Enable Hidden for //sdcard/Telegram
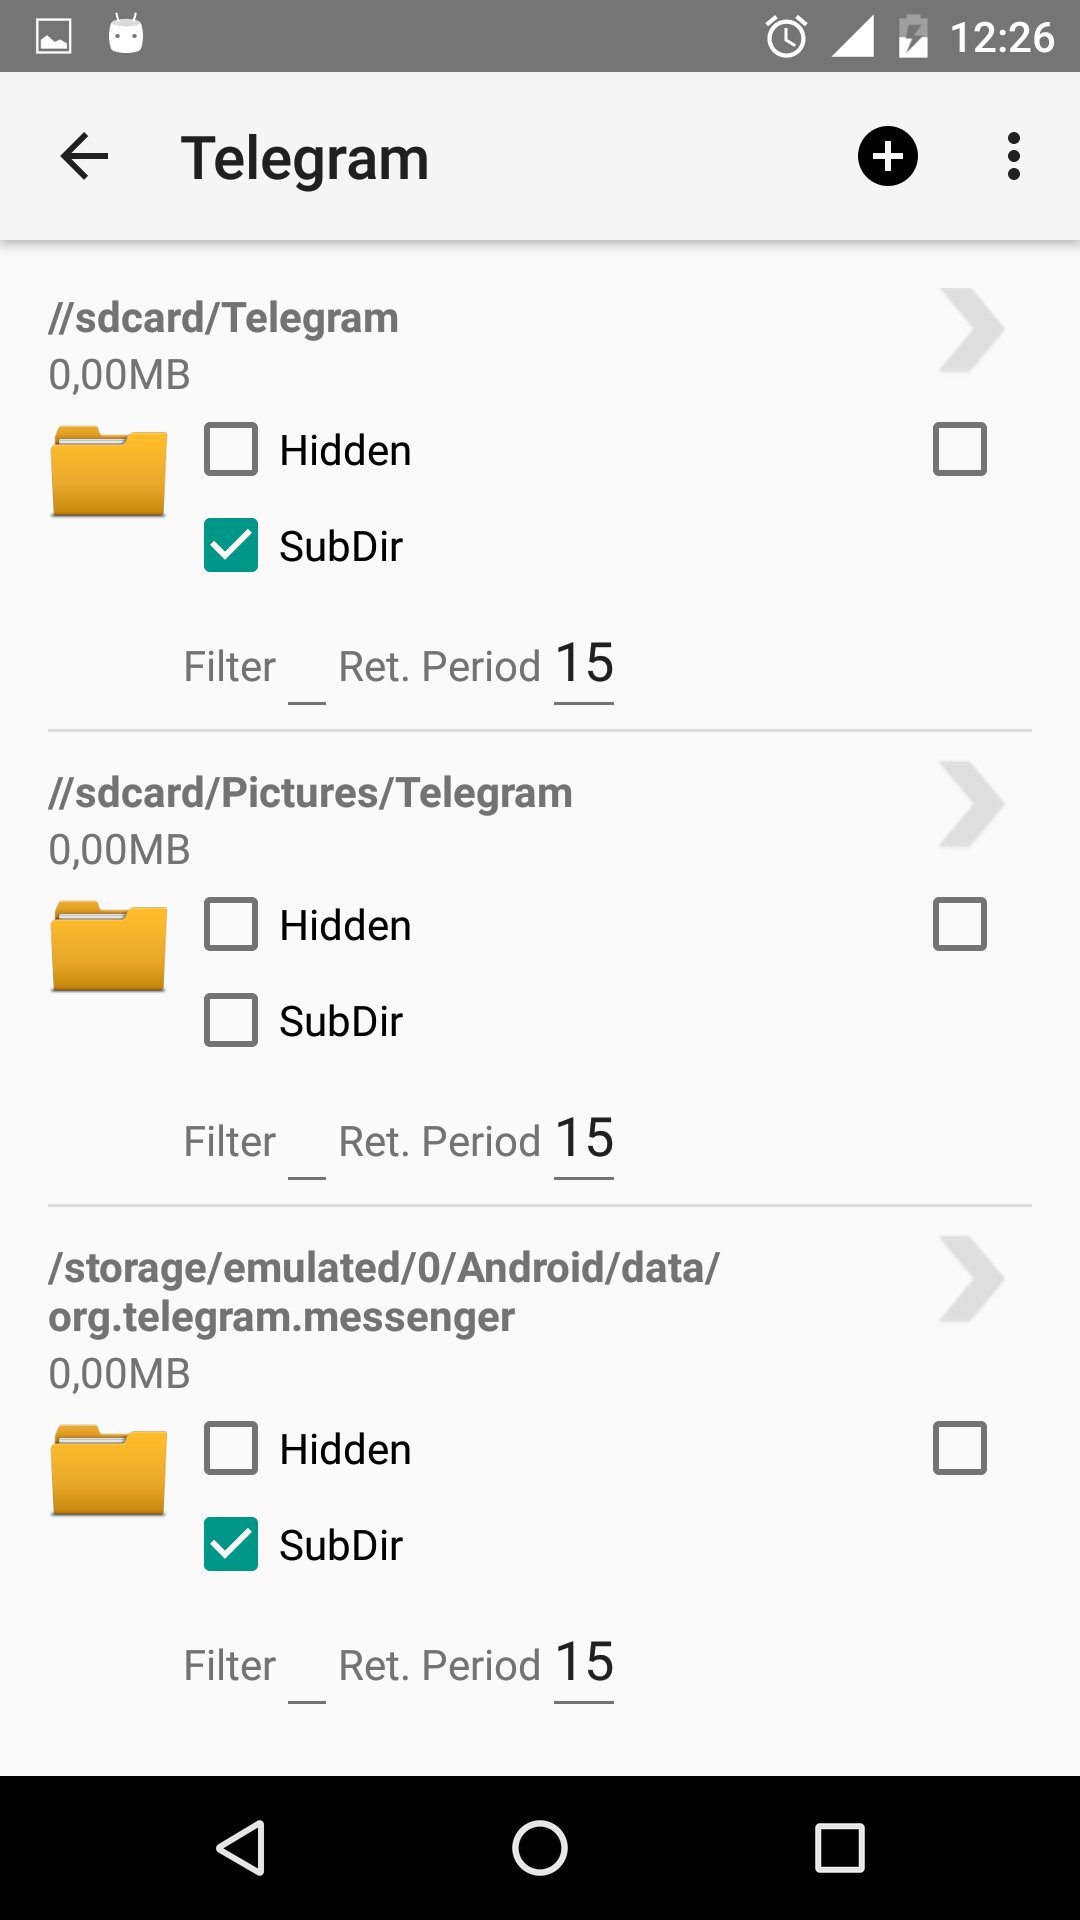Image resolution: width=1080 pixels, height=1920 pixels. tap(231, 449)
